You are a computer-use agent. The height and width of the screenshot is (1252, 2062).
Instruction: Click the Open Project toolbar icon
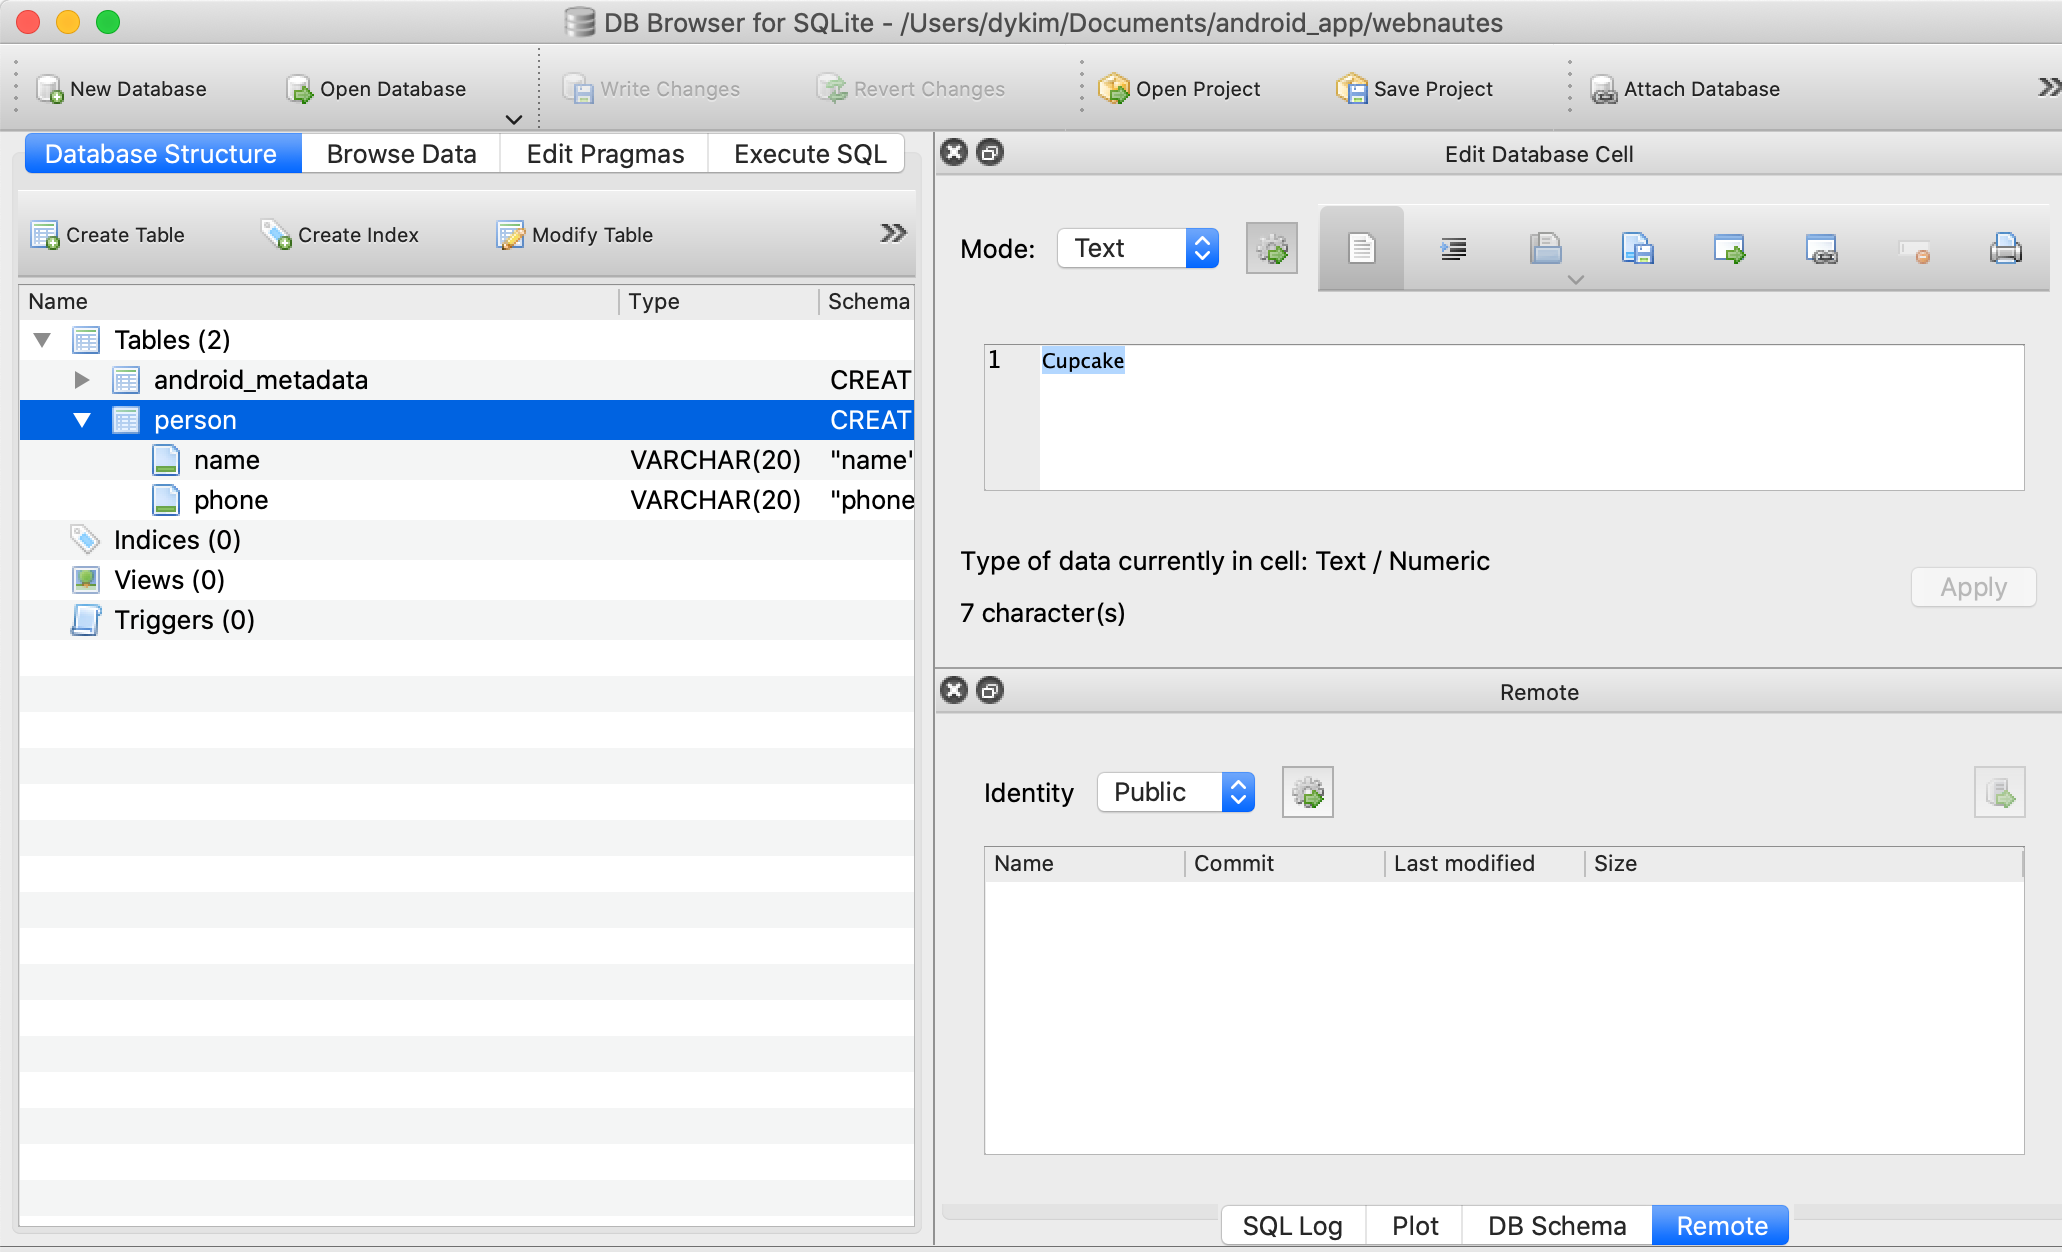1113,89
